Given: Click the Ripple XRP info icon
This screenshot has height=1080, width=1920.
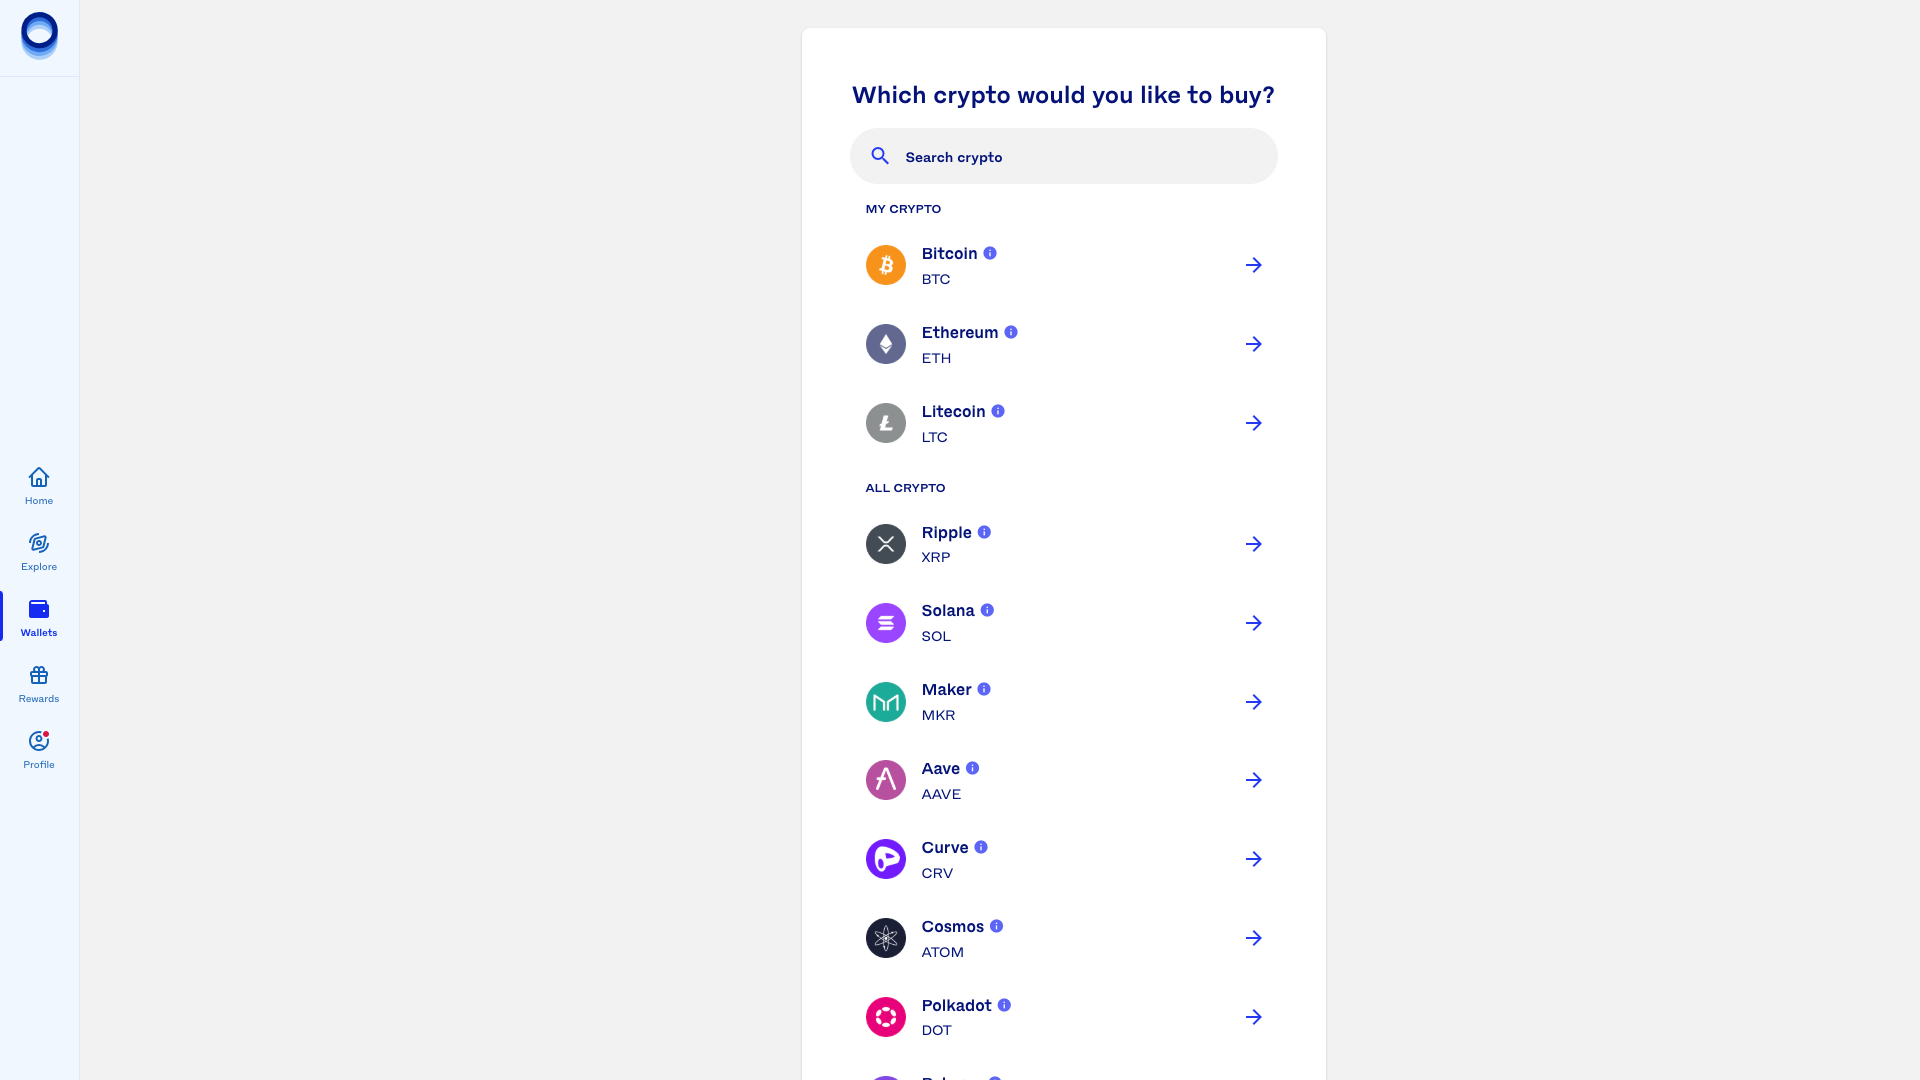Looking at the screenshot, I should (x=985, y=531).
